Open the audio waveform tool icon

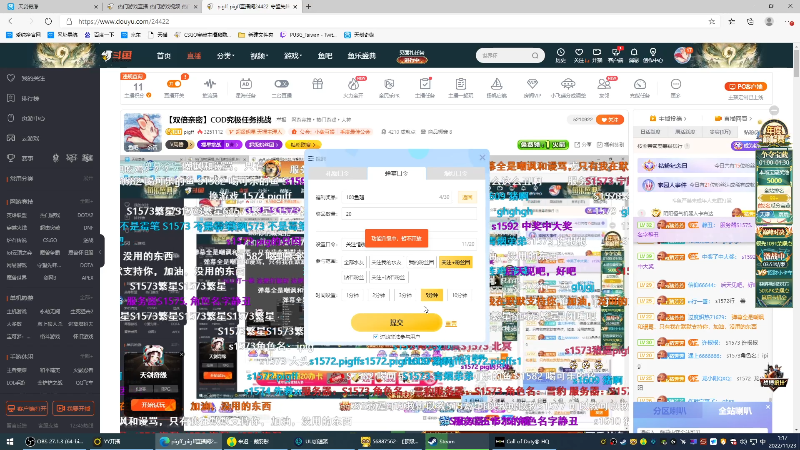point(210,84)
